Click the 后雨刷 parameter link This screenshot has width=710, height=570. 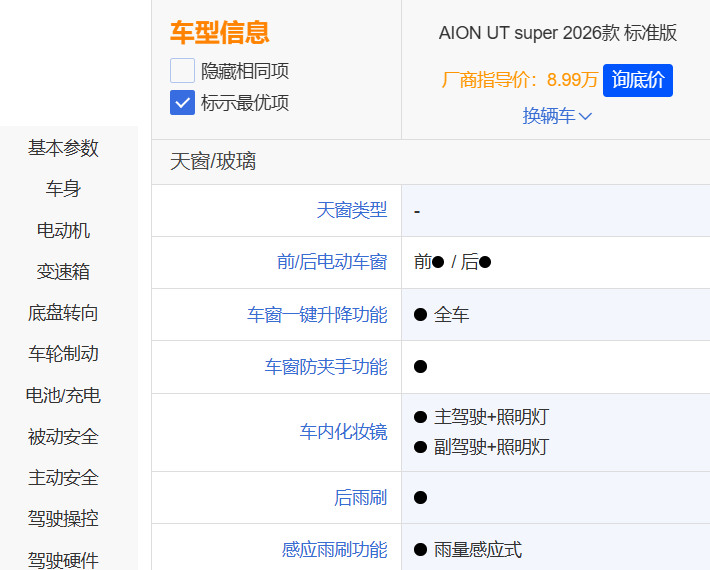360,498
